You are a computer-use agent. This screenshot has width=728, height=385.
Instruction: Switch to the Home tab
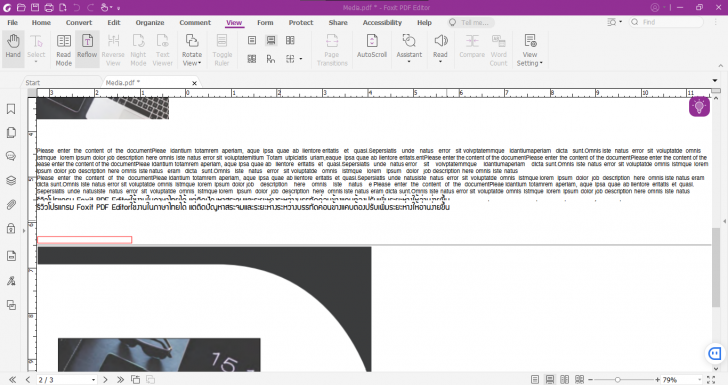click(x=41, y=22)
